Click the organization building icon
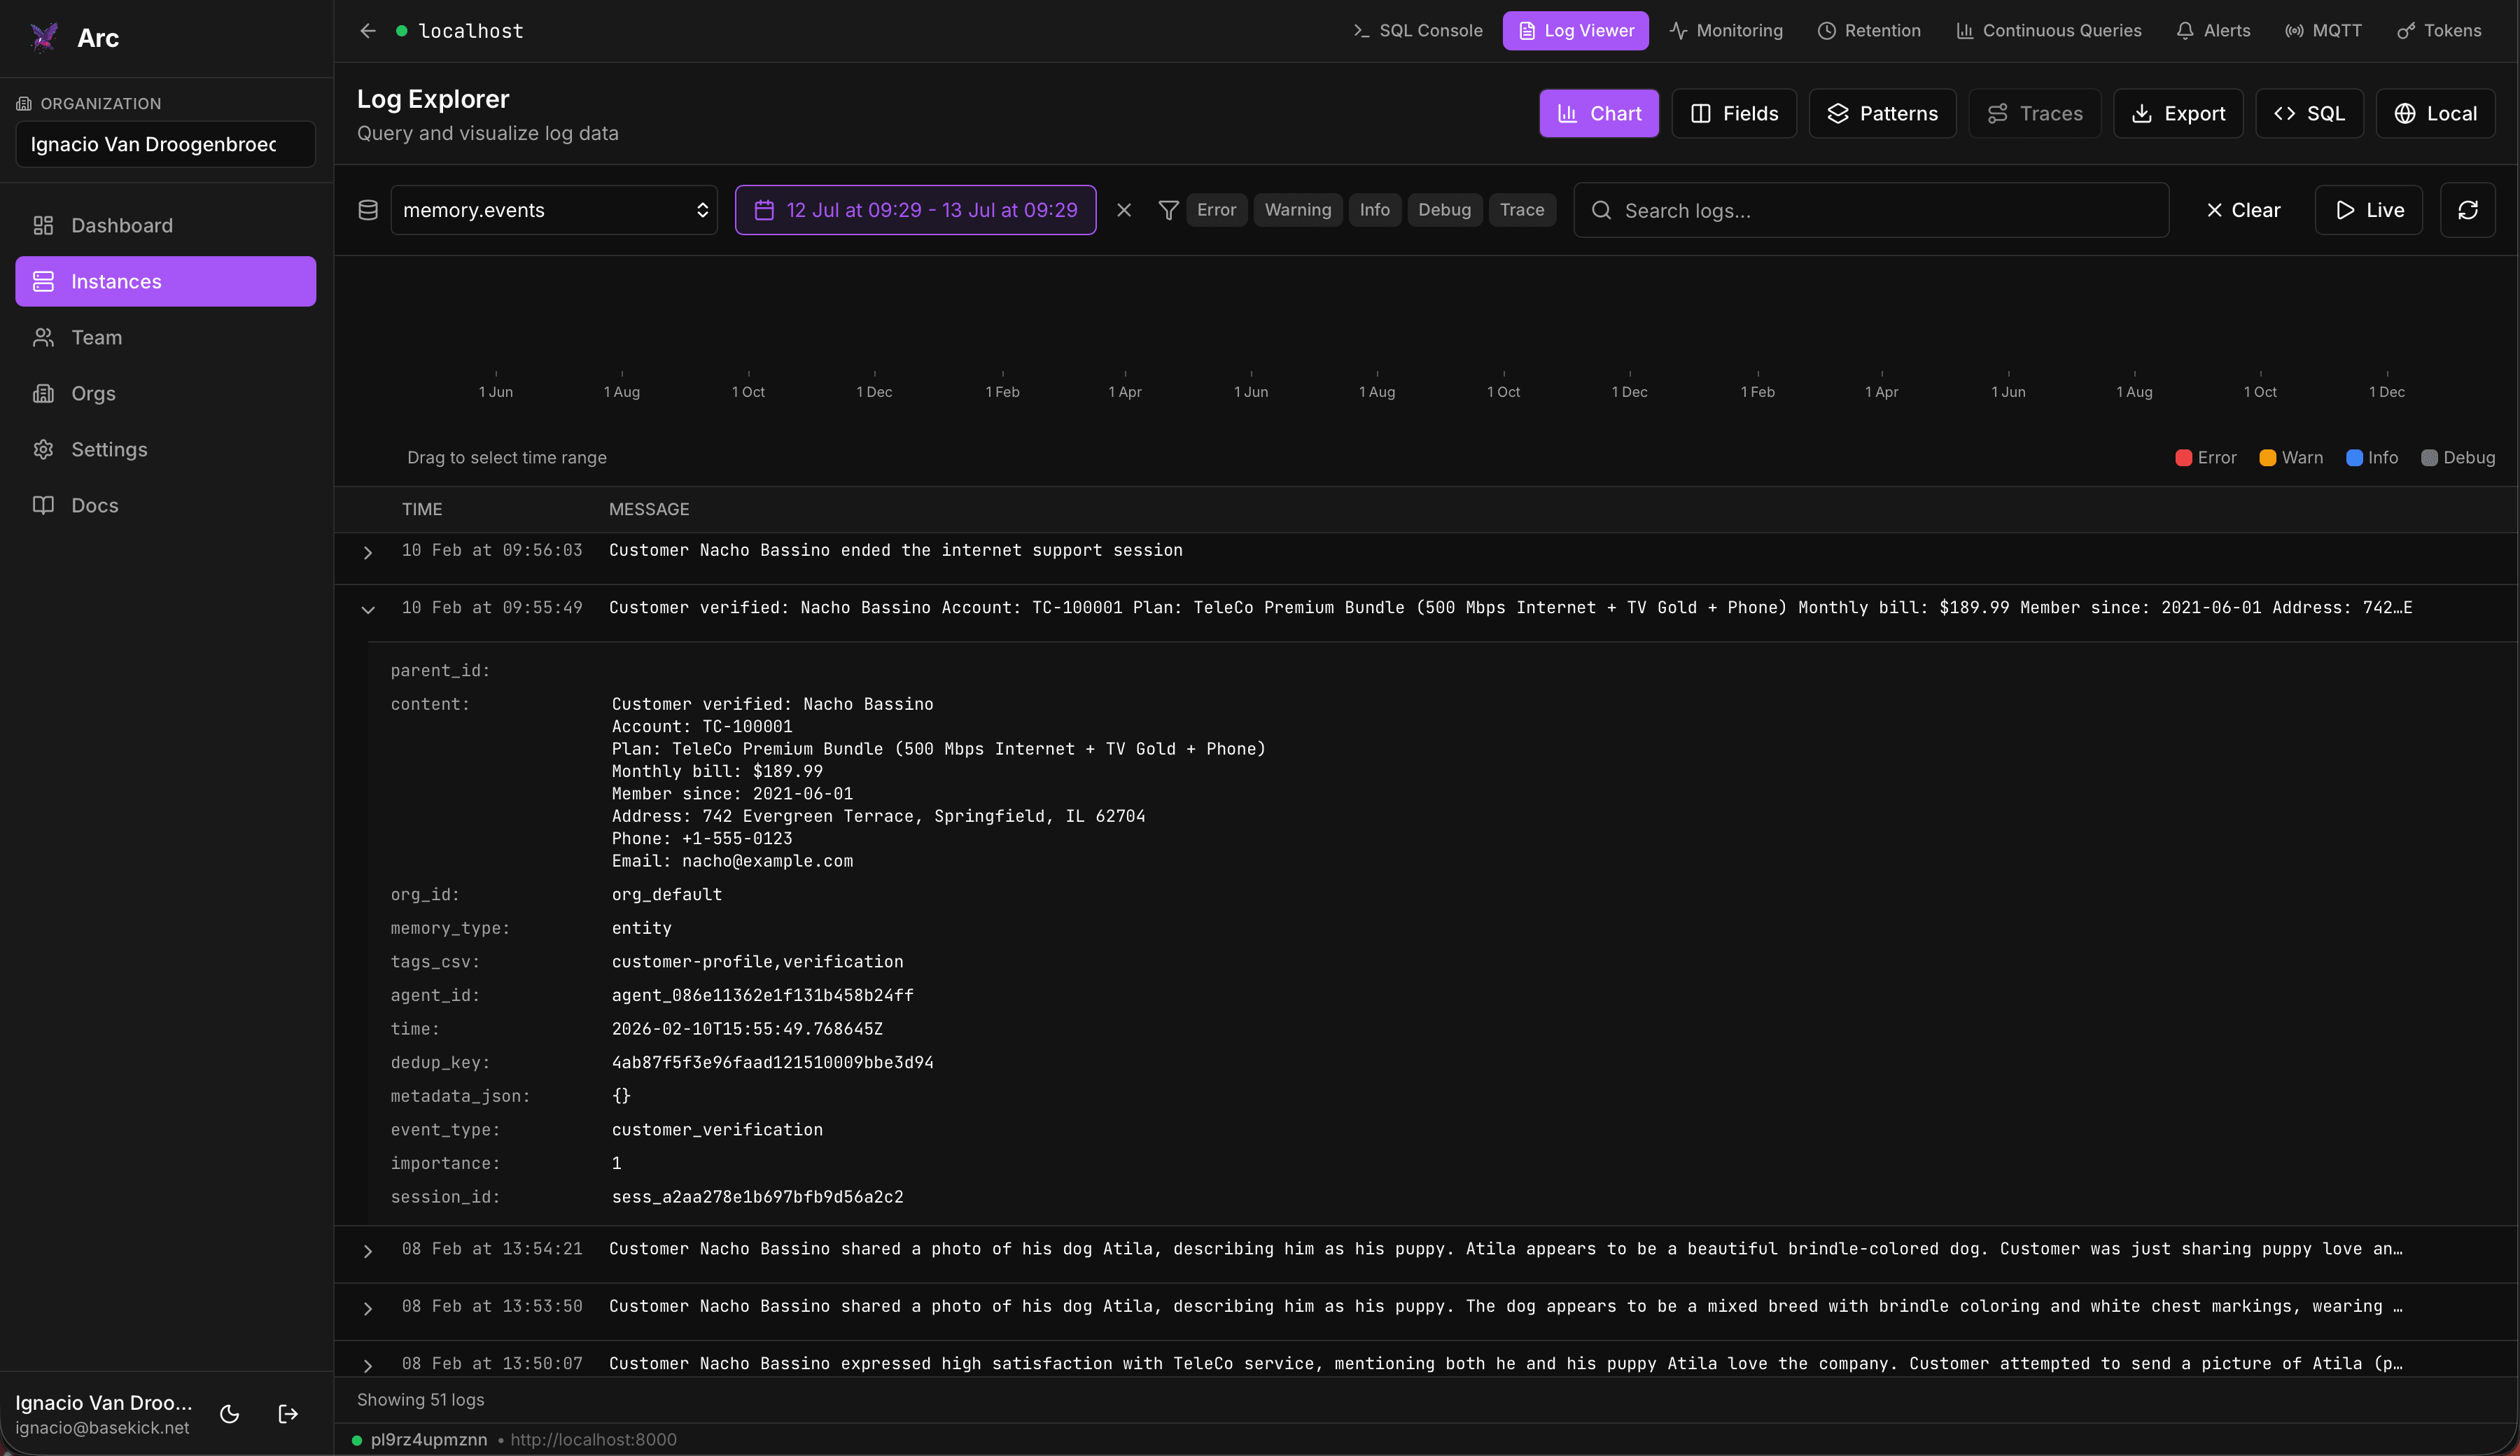 tap(24, 103)
